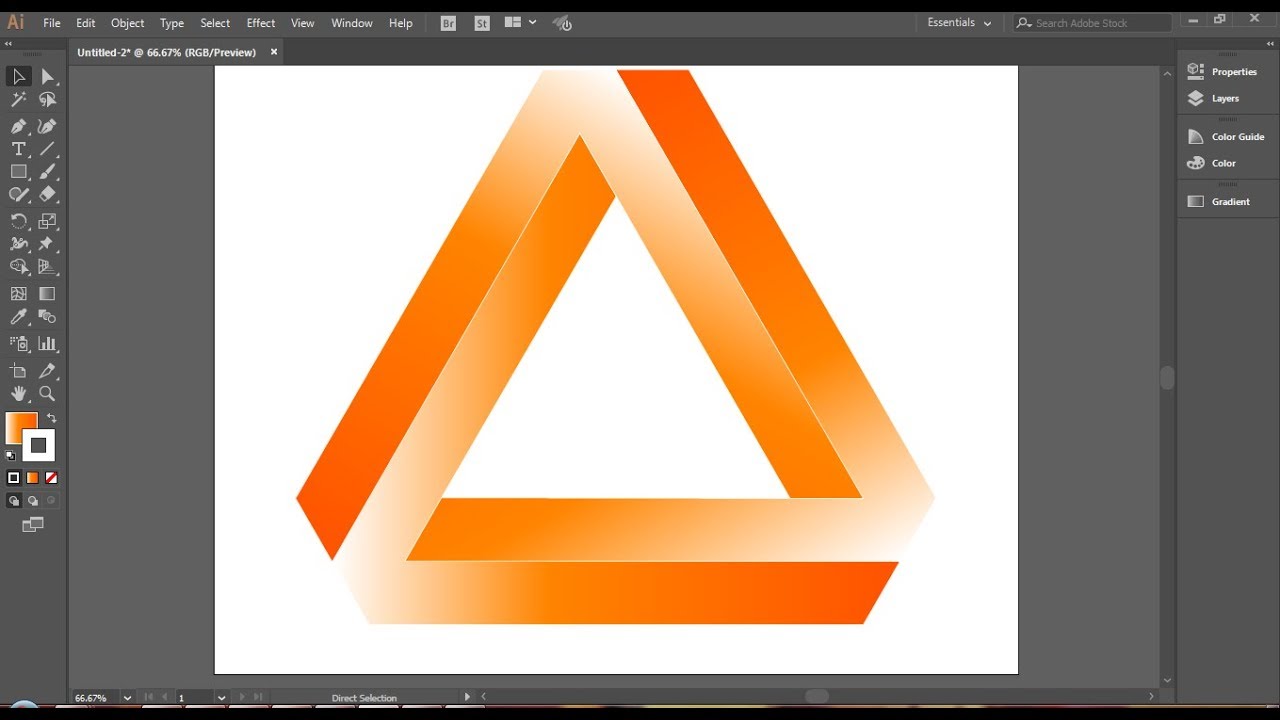Close the Untitled-2 document tab
This screenshot has height=720, width=1280.
274,52
